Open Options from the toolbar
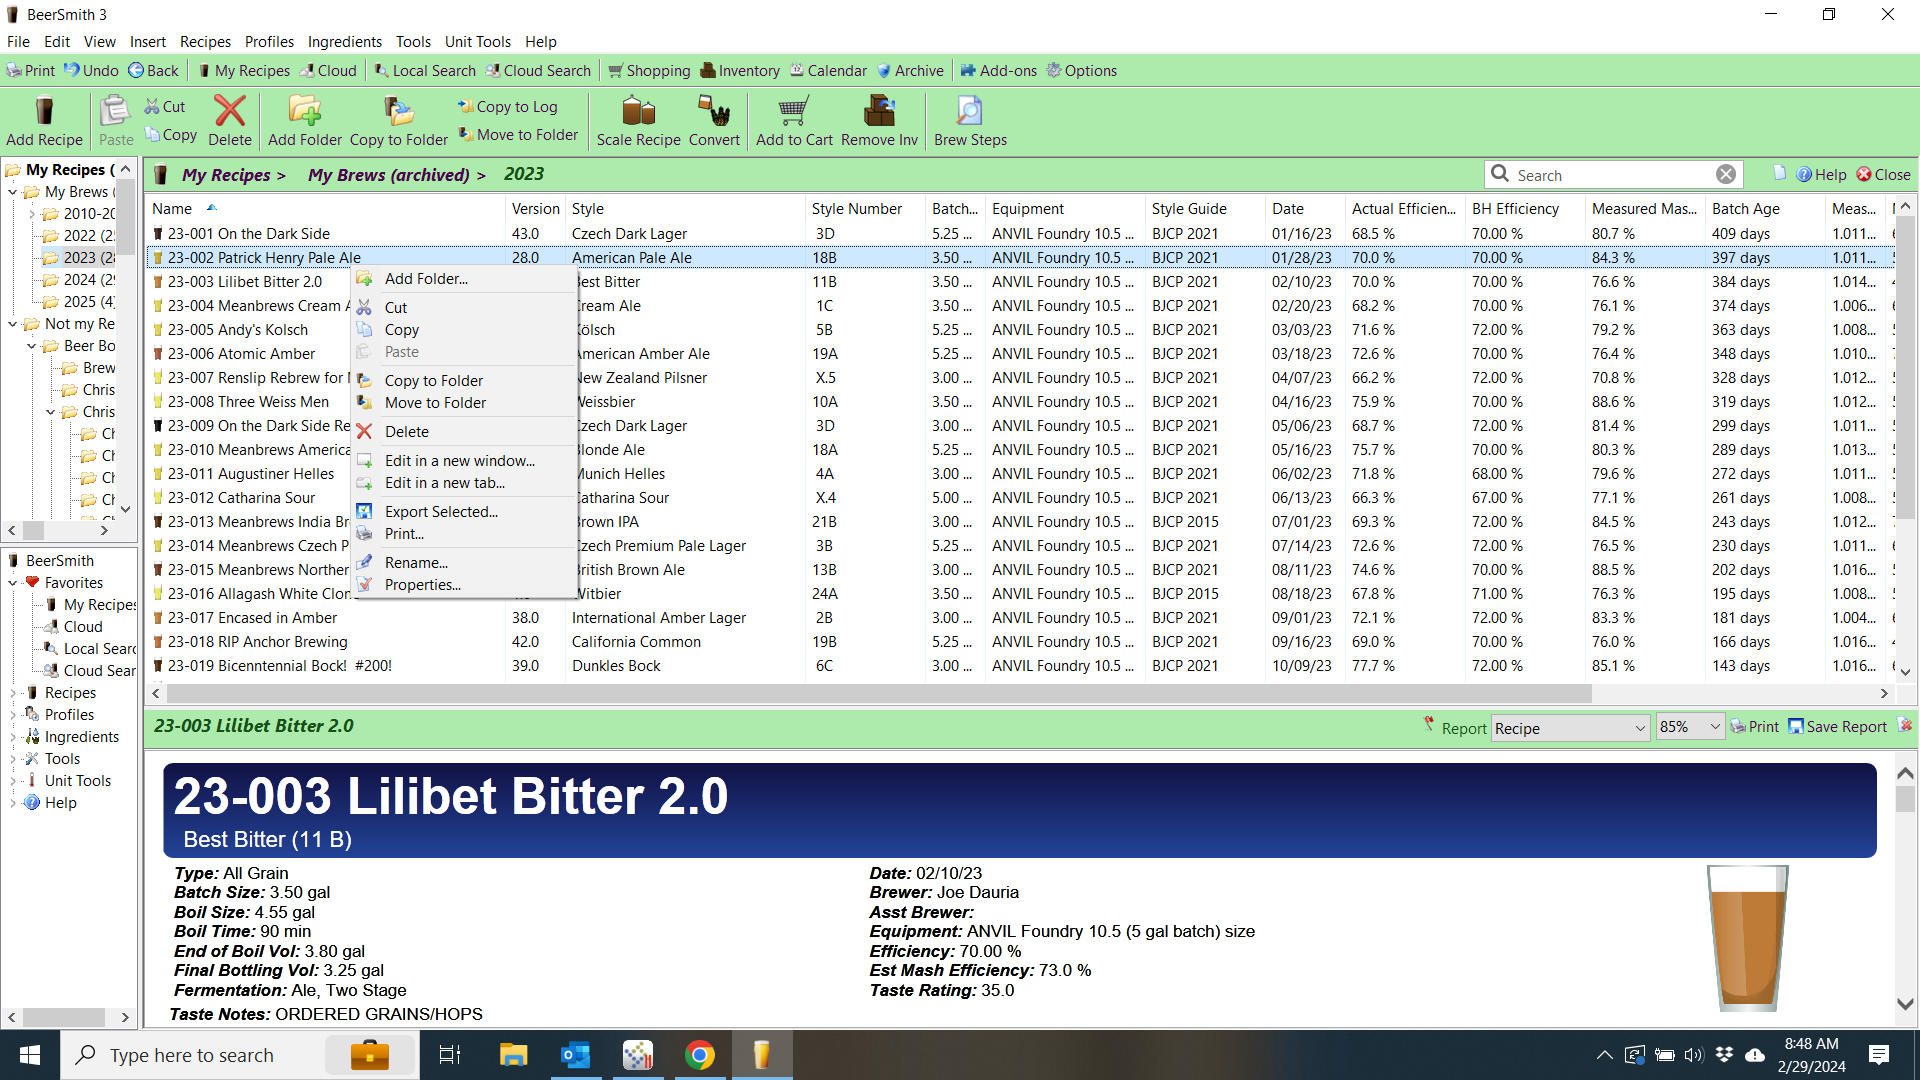Viewport: 1920px width, 1080px height. tap(1081, 71)
